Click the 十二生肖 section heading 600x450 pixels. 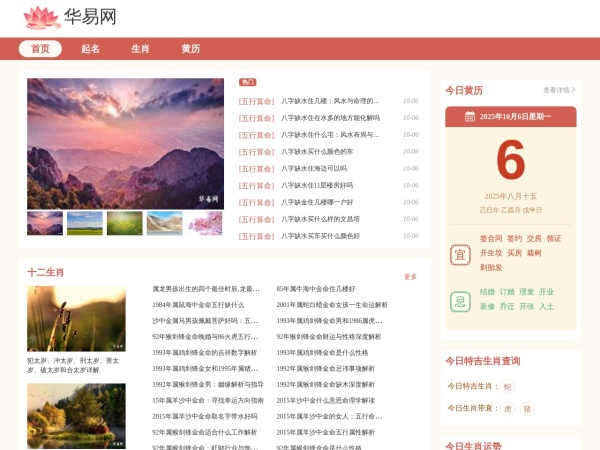[x=46, y=272]
